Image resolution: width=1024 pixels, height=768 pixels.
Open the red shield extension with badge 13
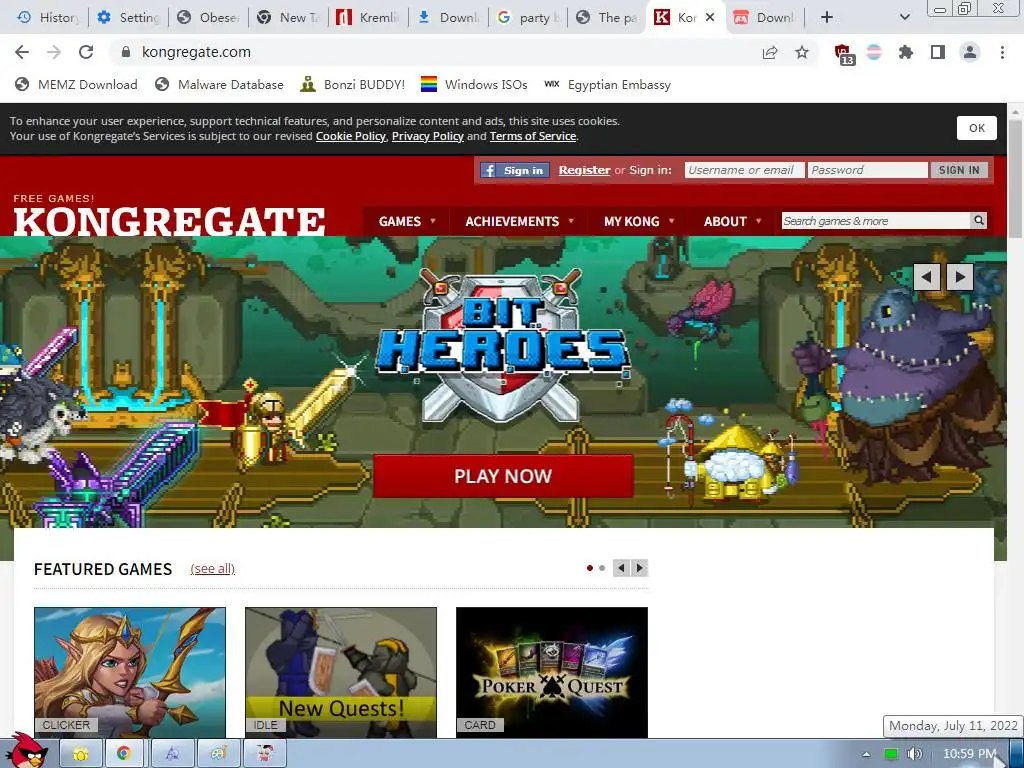point(844,54)
